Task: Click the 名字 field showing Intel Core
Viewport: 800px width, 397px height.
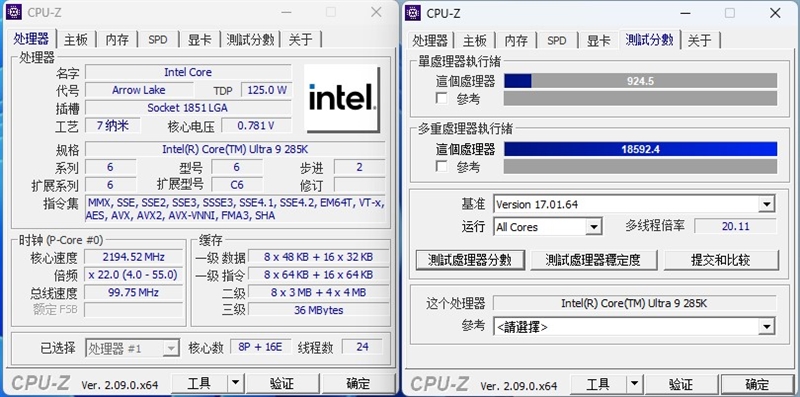Action: coord(188,72)
